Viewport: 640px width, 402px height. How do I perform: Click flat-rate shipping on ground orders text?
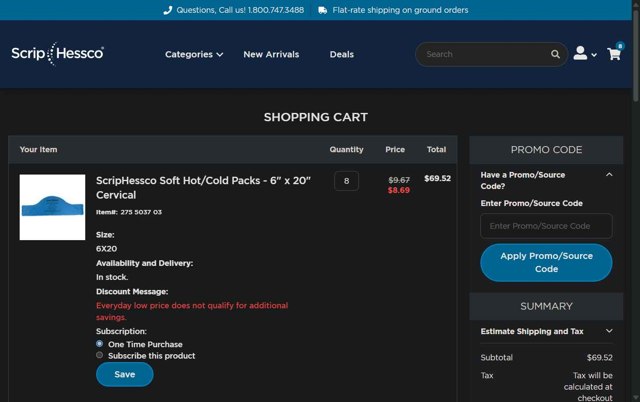point(400,10)
